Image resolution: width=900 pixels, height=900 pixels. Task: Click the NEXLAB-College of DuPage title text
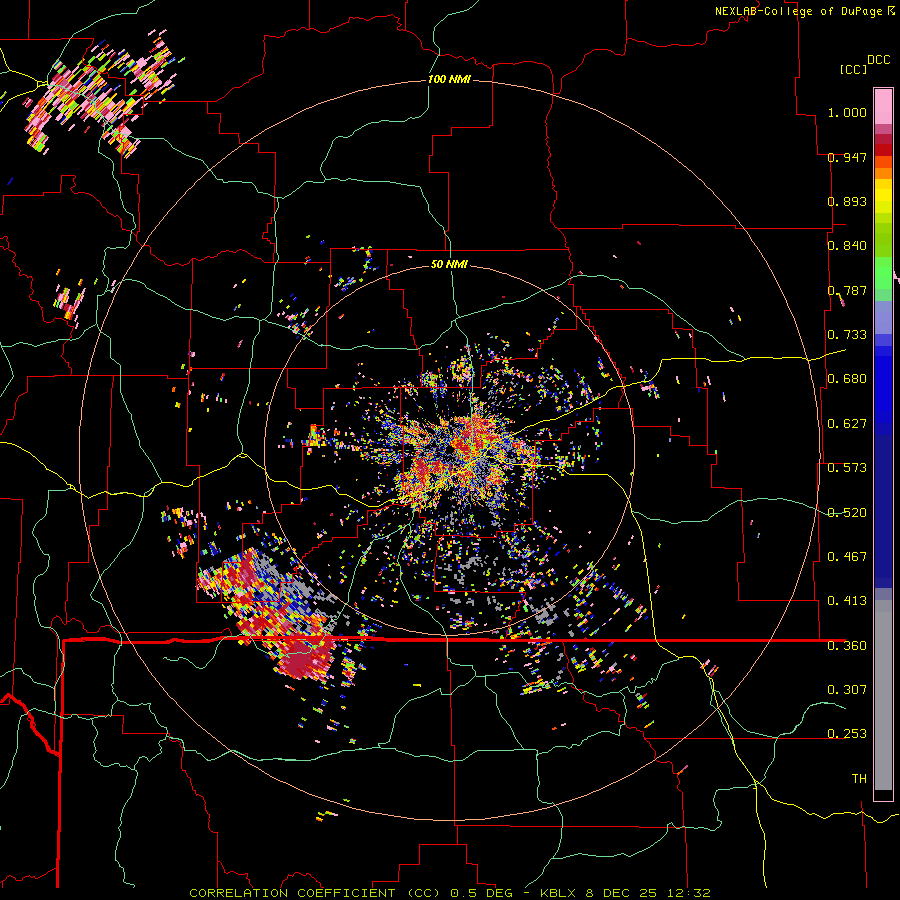click(798, 11)
